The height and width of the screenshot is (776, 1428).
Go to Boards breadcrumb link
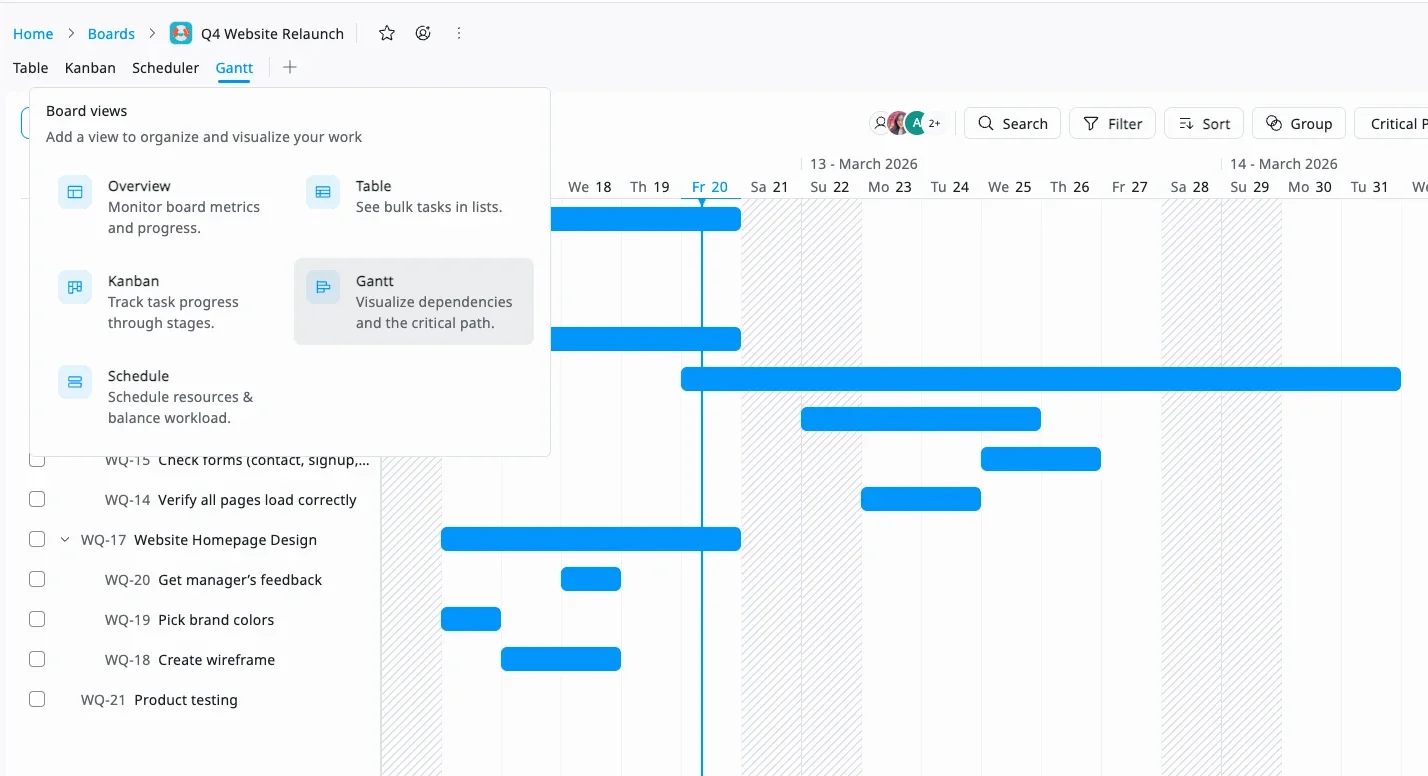(x=111, y=34)
